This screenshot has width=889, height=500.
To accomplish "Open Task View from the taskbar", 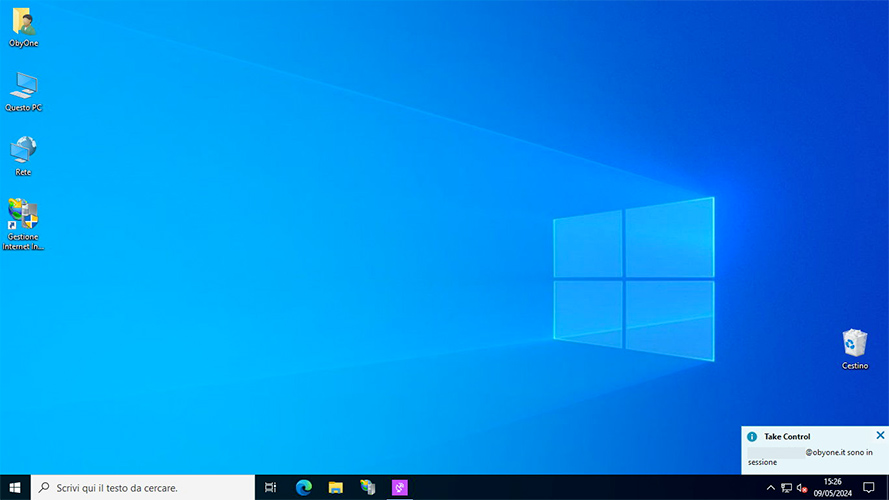I will pyautogui.click(x=270, y=488).
